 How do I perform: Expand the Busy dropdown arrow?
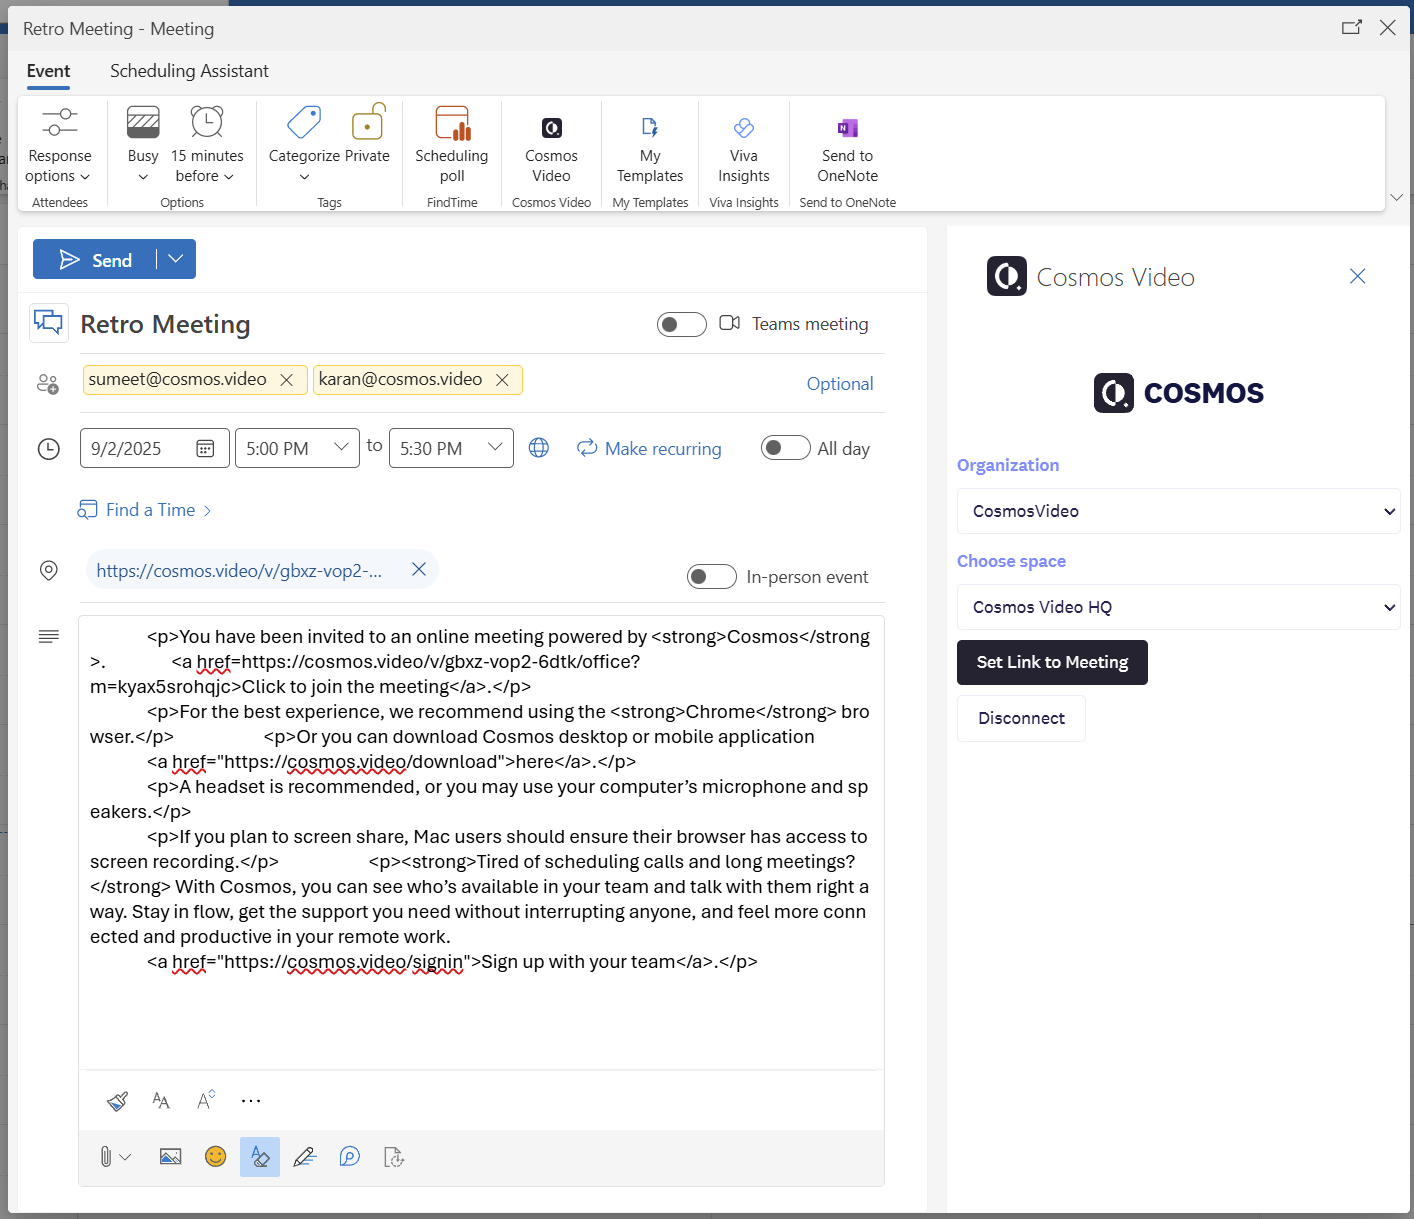pyautogui.click(x=143, y=177)
